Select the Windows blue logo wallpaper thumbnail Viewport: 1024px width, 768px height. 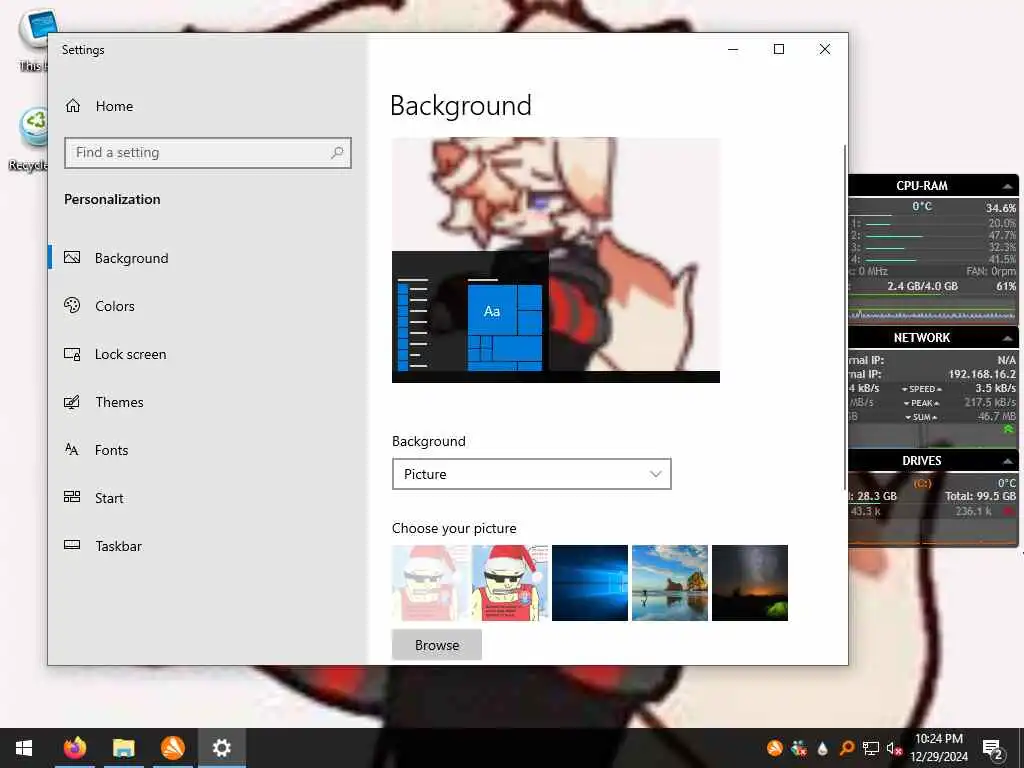(590, 583)
